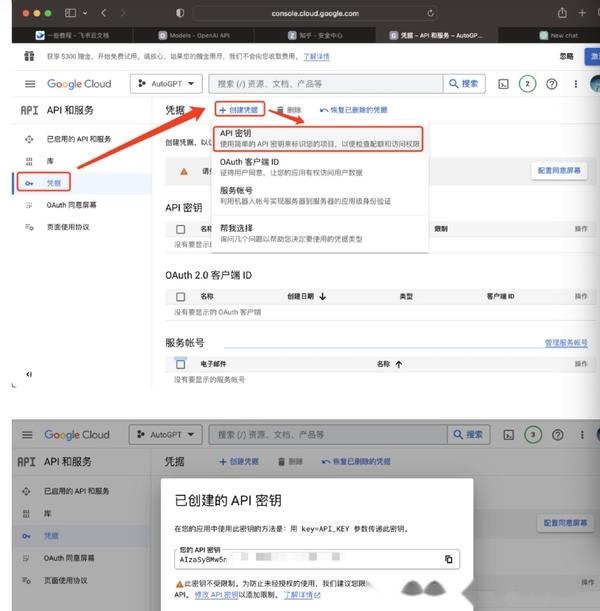Image resolution: width=600 pixels, height=611 pixels.
Task: Choose 帮我选择 from the create credentials menu
Action: coord(319,233)
